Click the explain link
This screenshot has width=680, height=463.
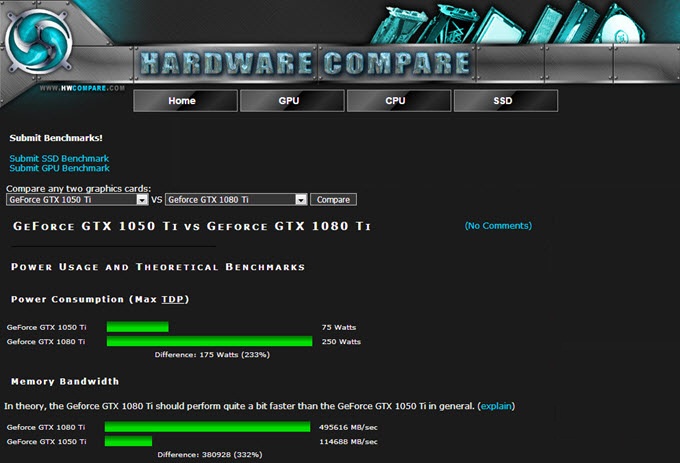(x=496, y=406)
